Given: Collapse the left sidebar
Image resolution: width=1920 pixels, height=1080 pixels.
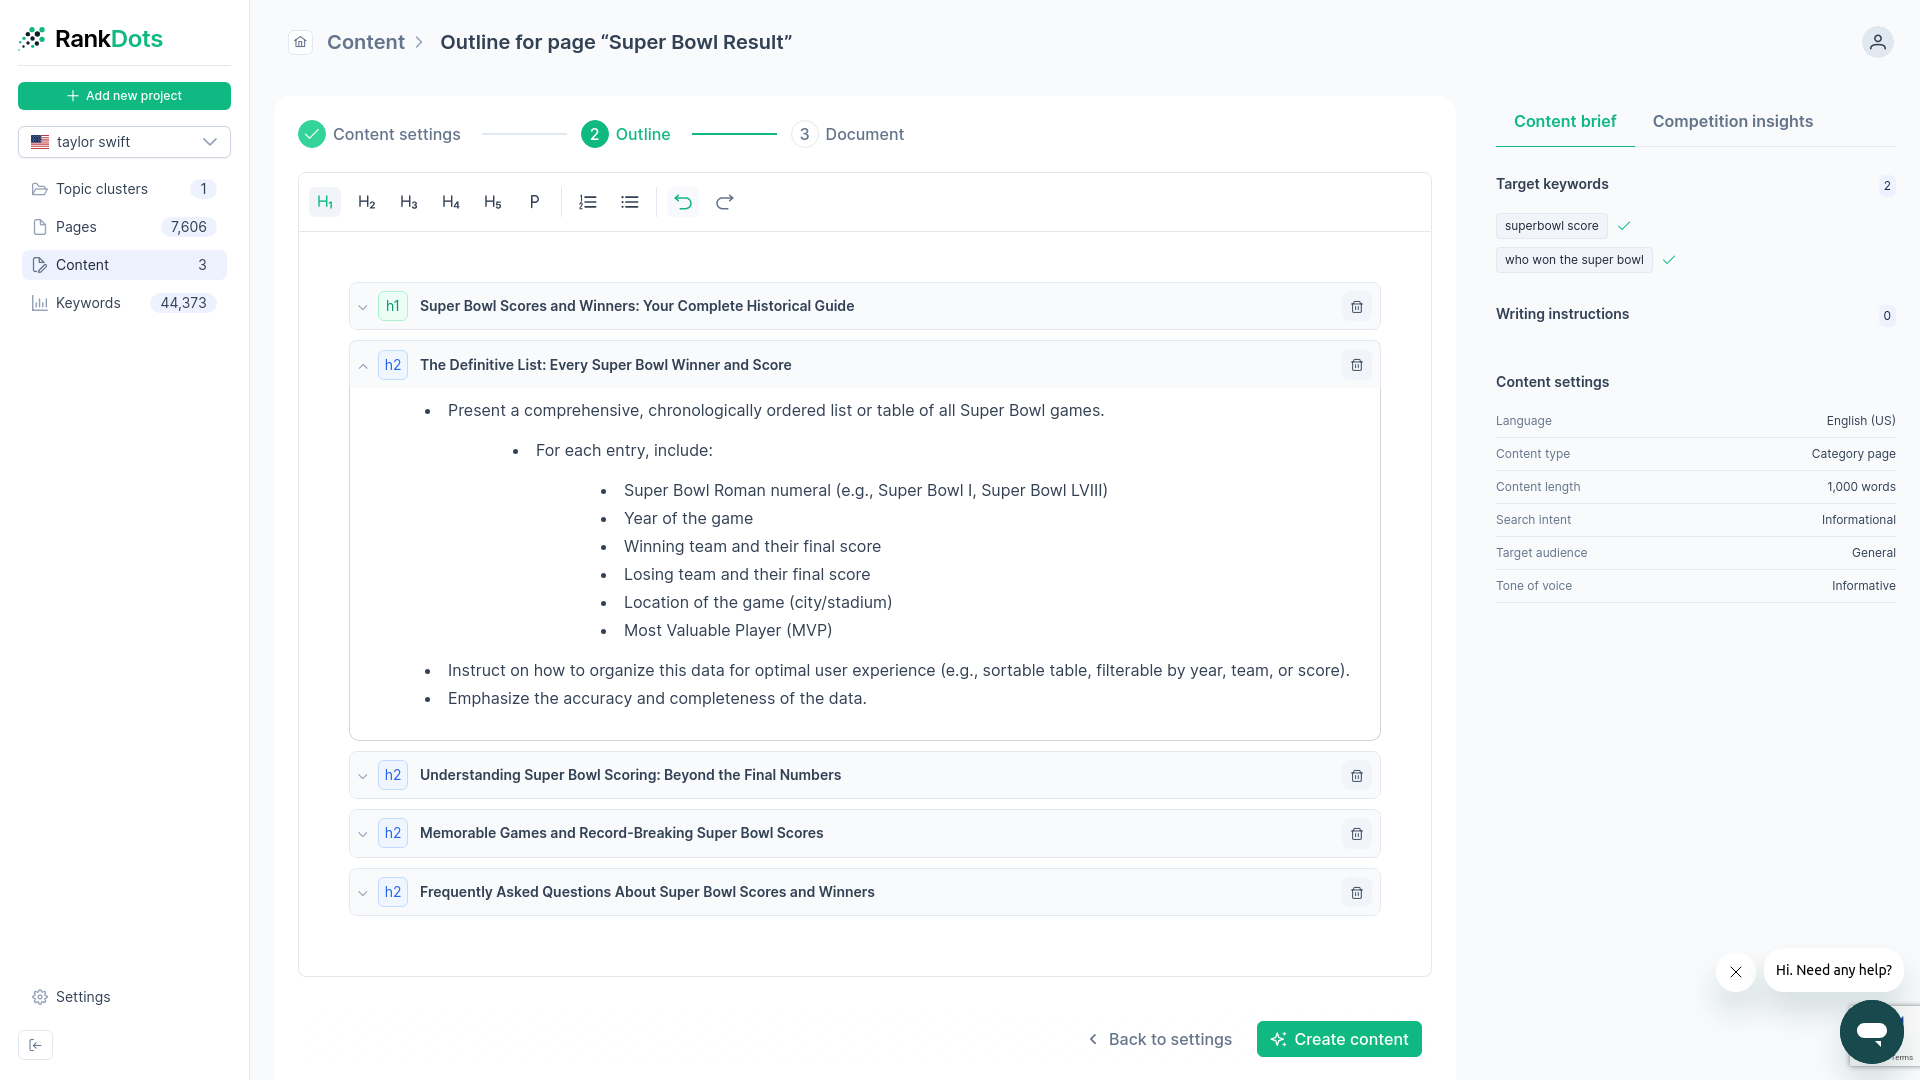Looking at the screenshot, I should (36, 1044).
